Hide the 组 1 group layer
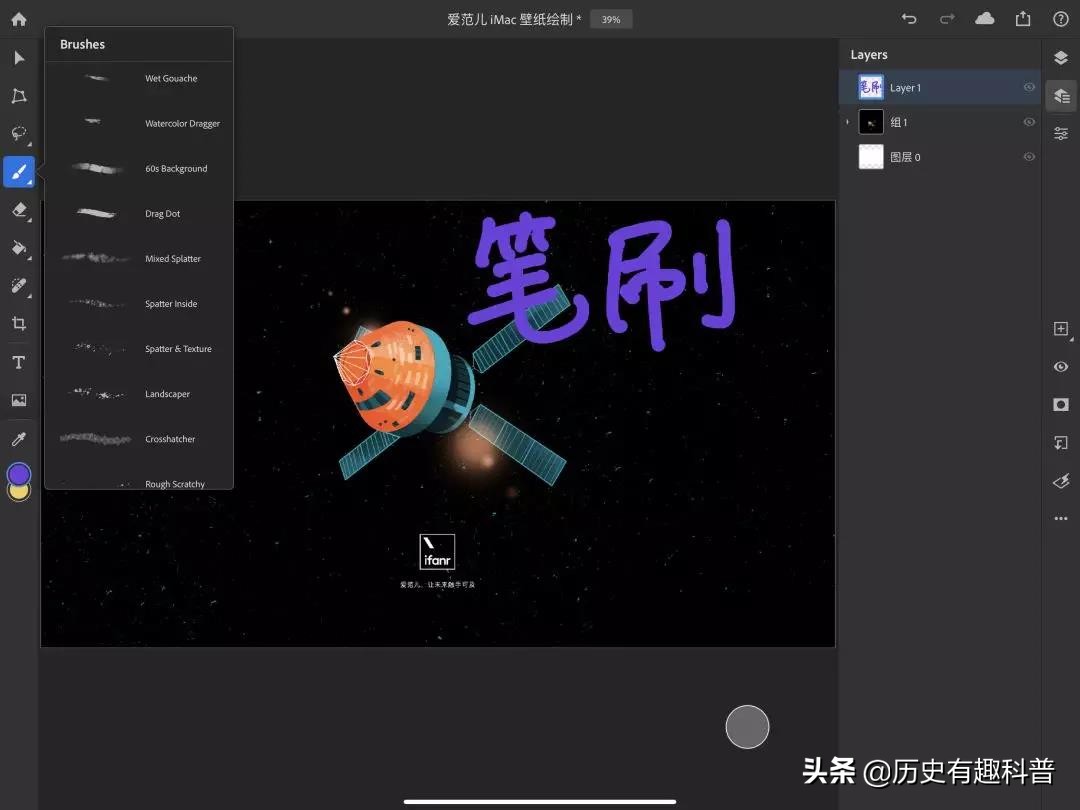This screenshot has width=1080, height=810. tap(1029, 122)
